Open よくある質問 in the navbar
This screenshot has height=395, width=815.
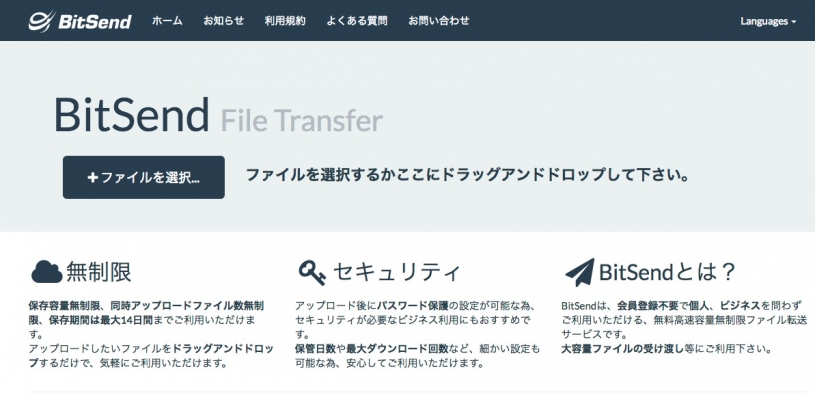[357, 21]
